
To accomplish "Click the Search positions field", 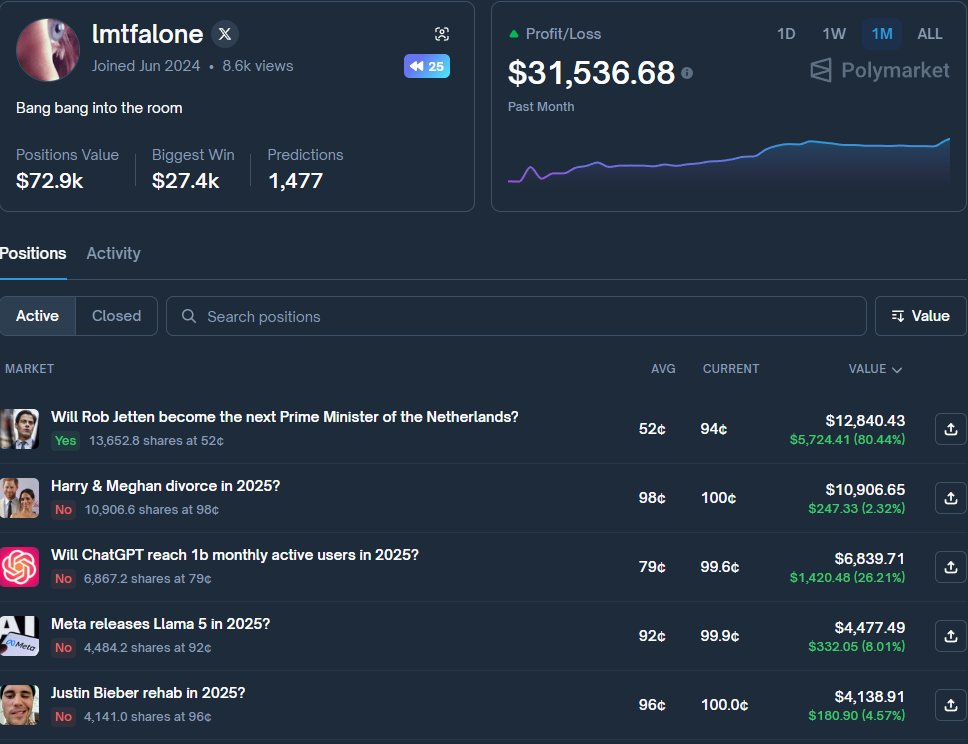I will point(516,316).
